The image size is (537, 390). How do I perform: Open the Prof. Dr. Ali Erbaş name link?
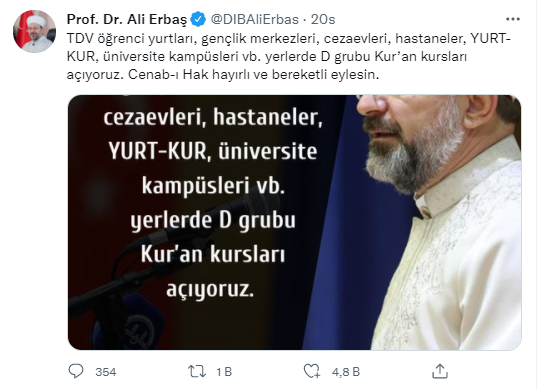[127, 19]
